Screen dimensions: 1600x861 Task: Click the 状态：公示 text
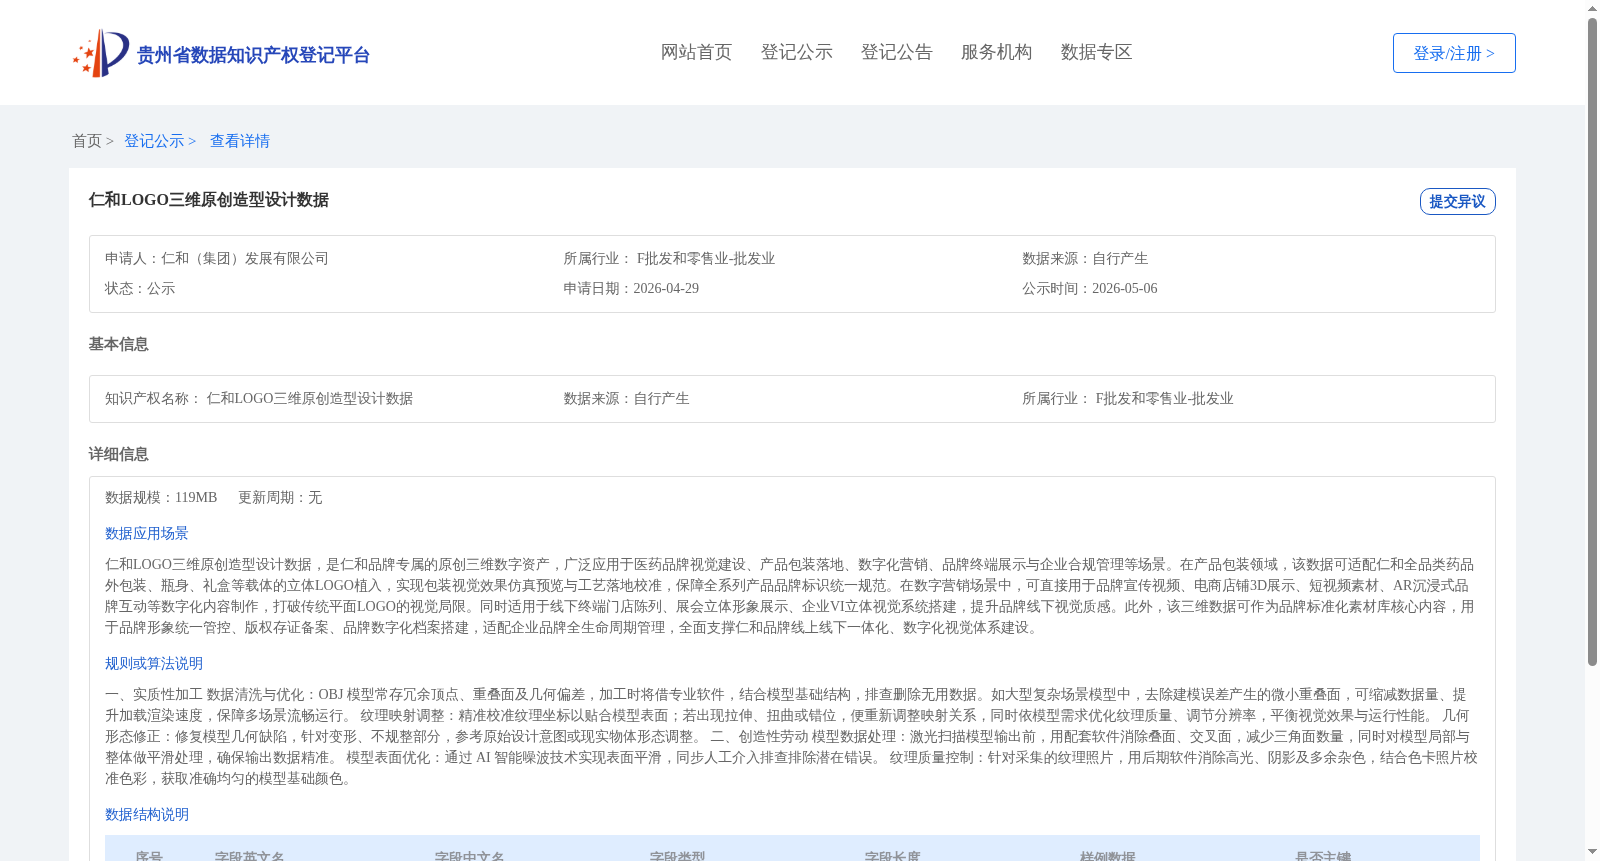point(140,288)
